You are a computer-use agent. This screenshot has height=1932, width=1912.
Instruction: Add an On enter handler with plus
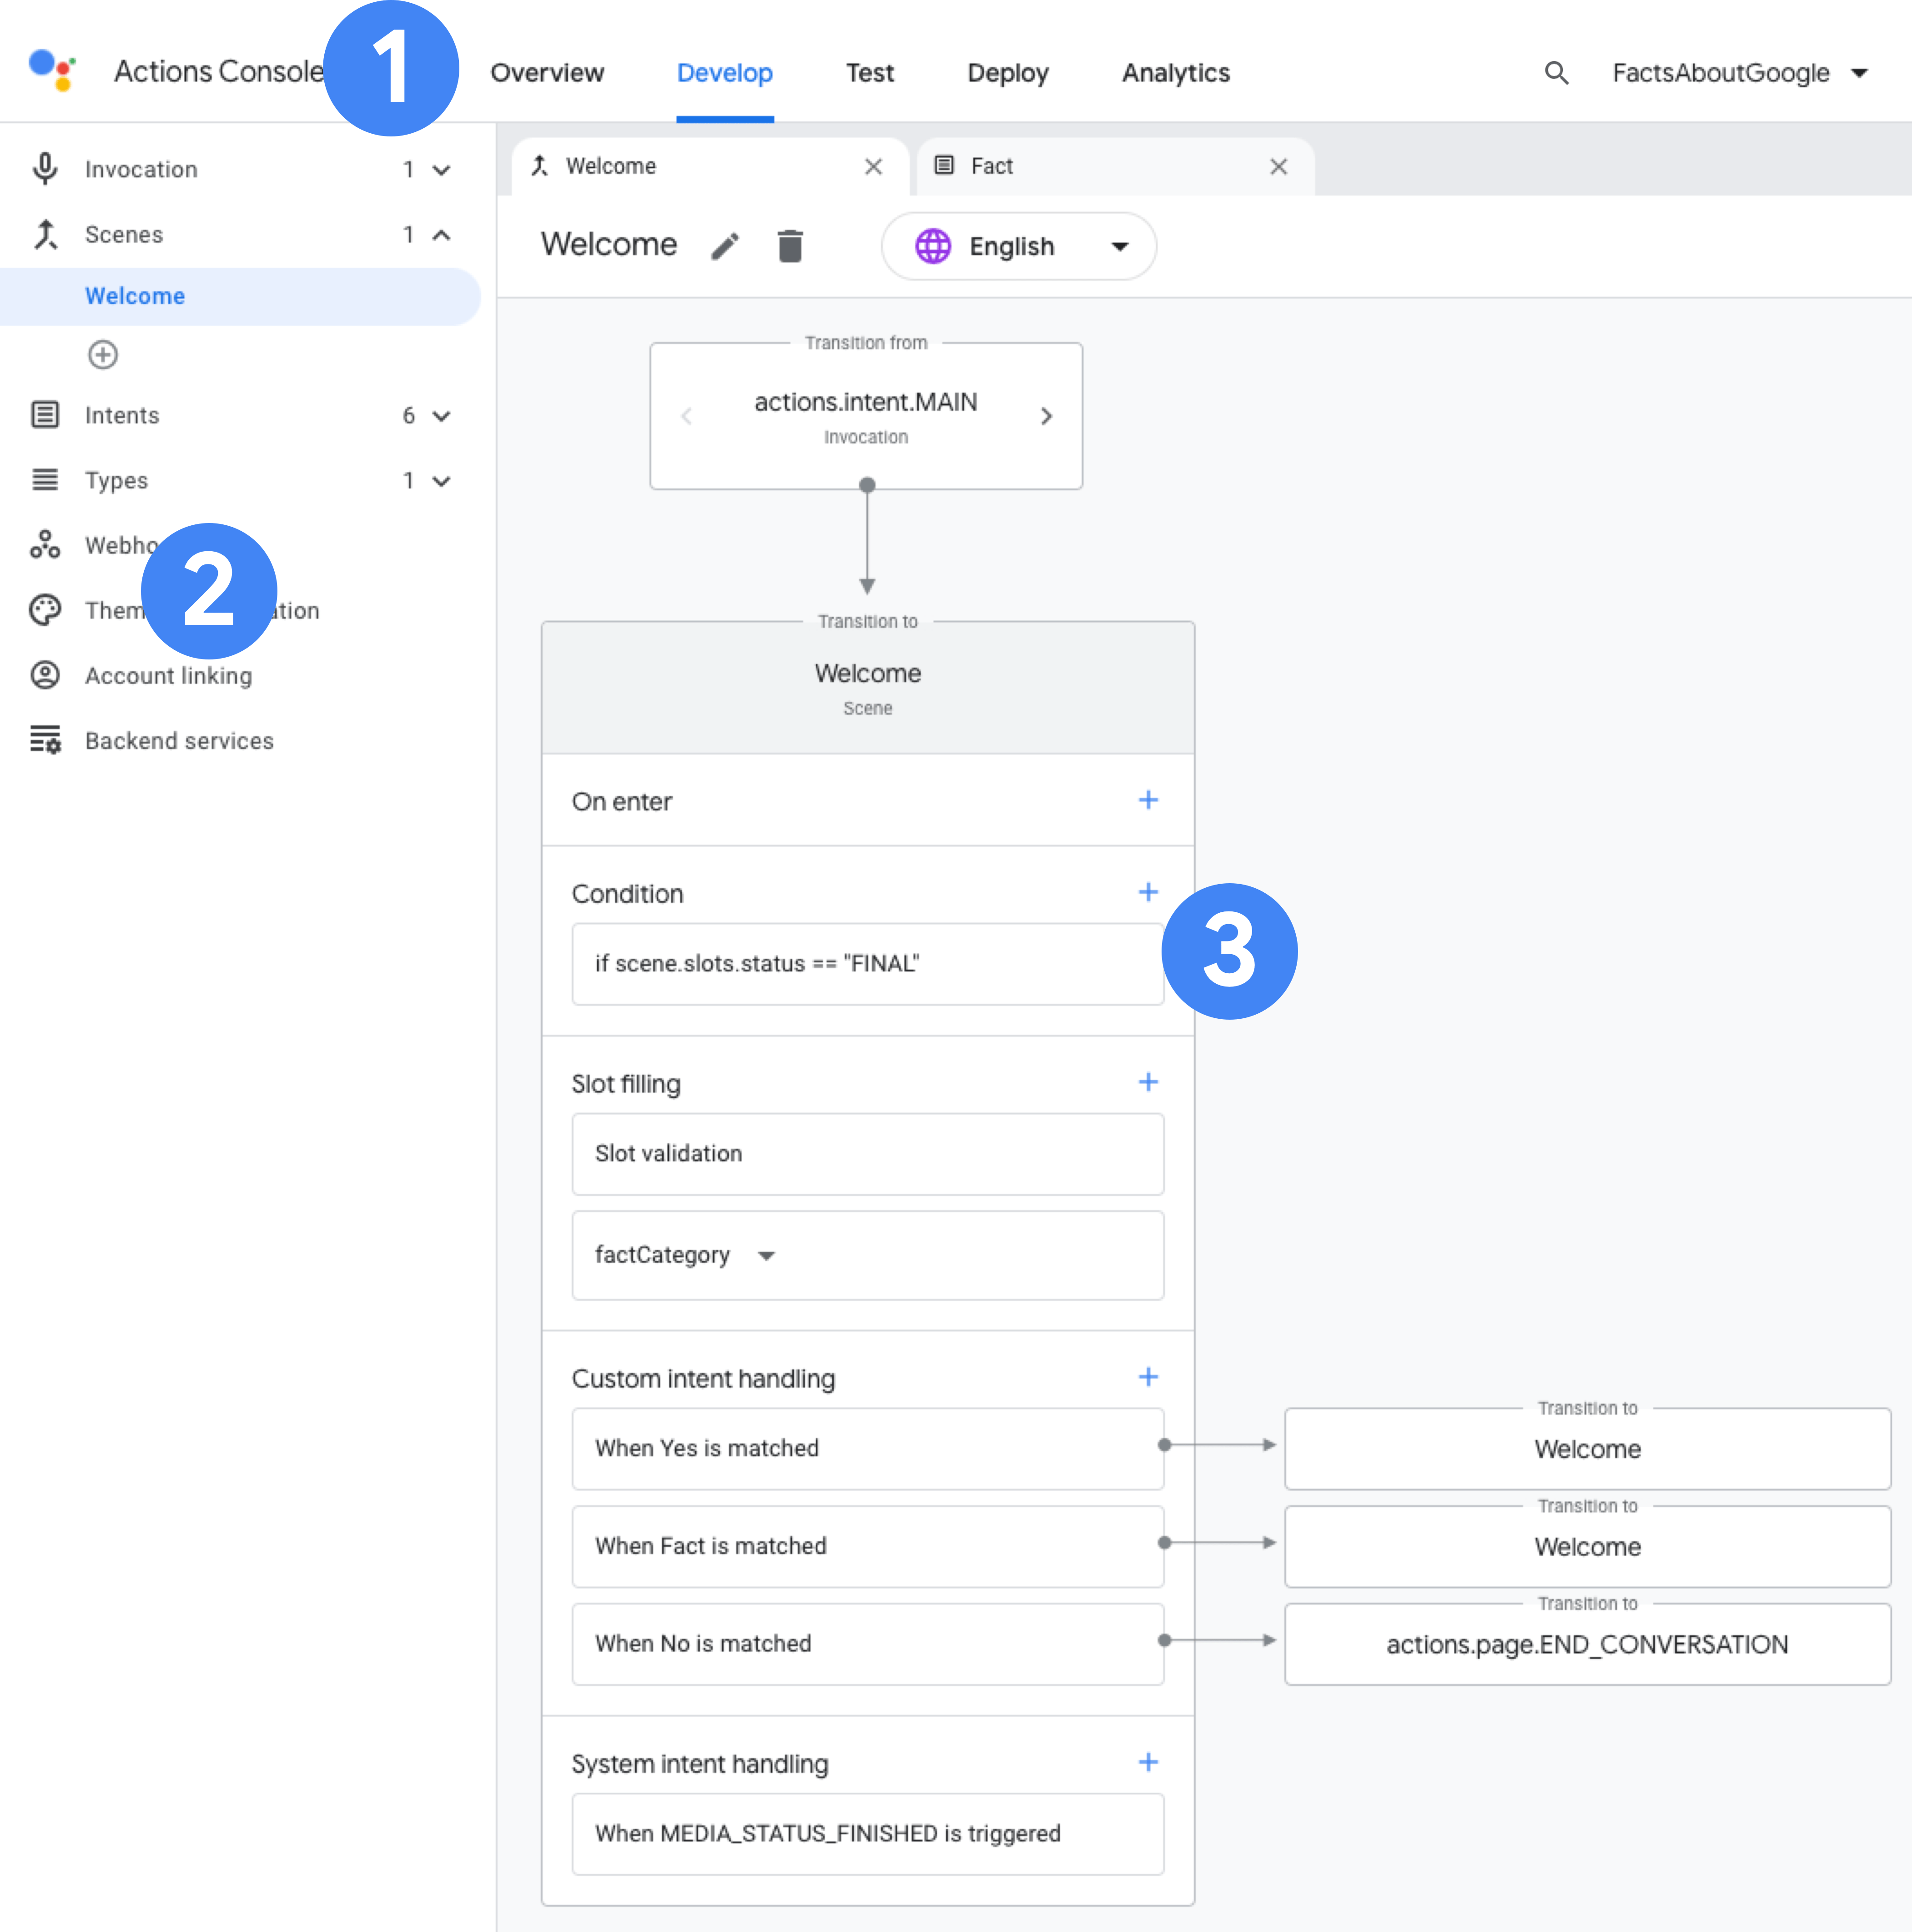[x=1148, y=800]
